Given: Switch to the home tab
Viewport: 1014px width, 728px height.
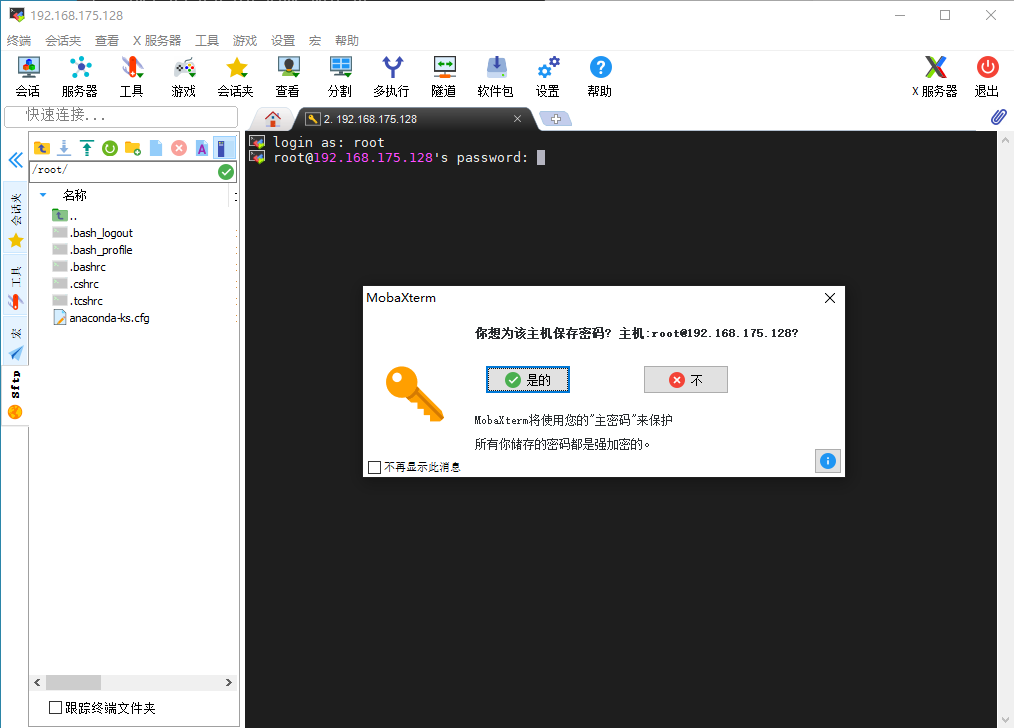Looking at the screenshot, I should (x=273, y=119).
